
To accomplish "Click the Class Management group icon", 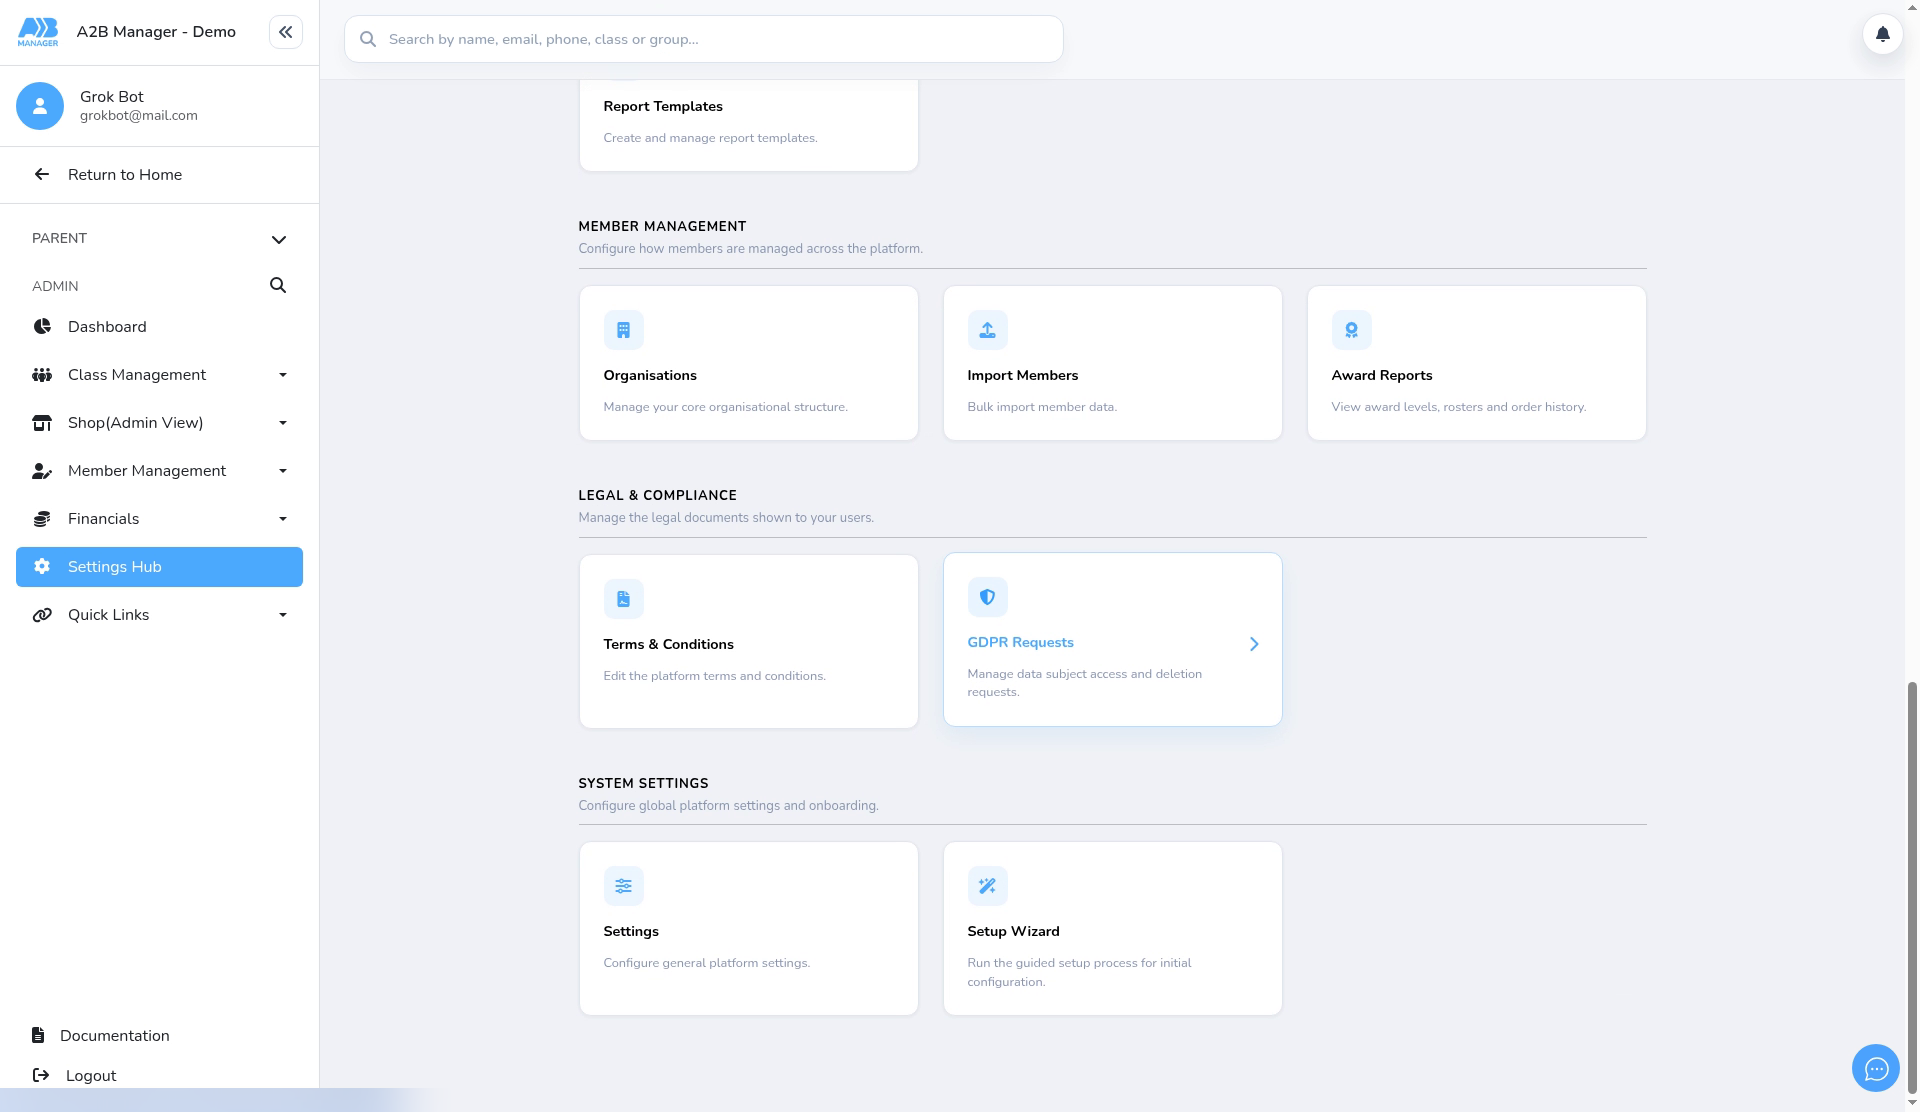I will point(42,375).
